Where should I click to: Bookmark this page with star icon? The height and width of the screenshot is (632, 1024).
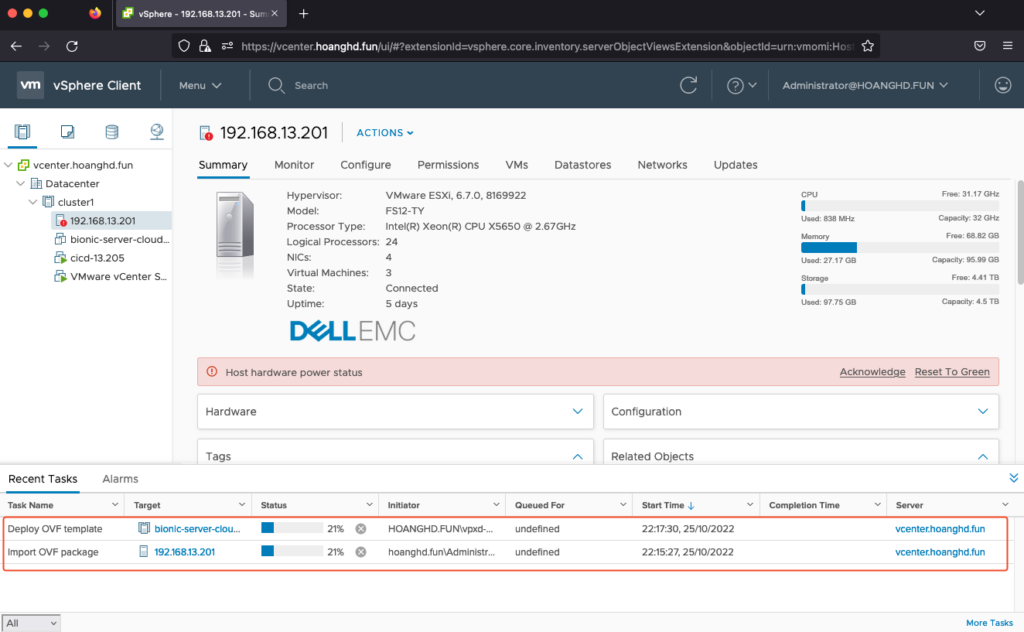pos(867,46)
